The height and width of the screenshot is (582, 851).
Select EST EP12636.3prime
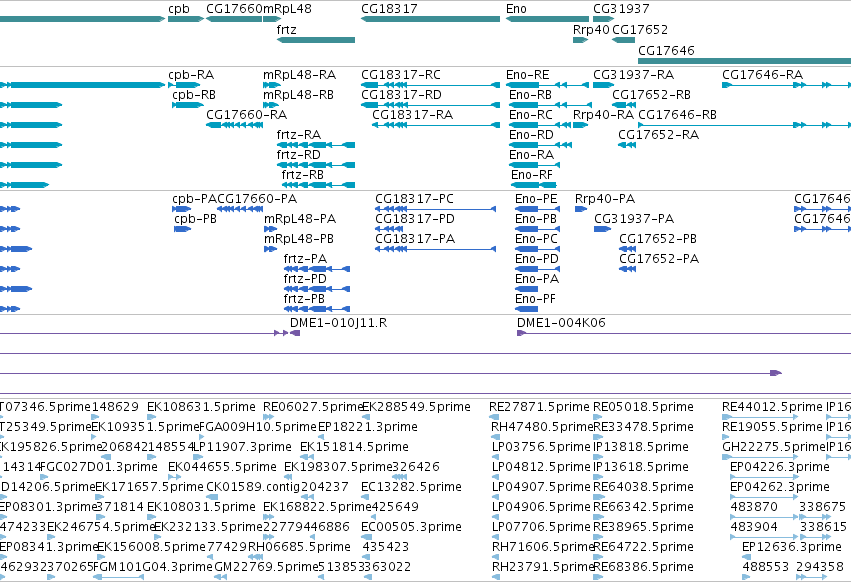coord(792,547)
